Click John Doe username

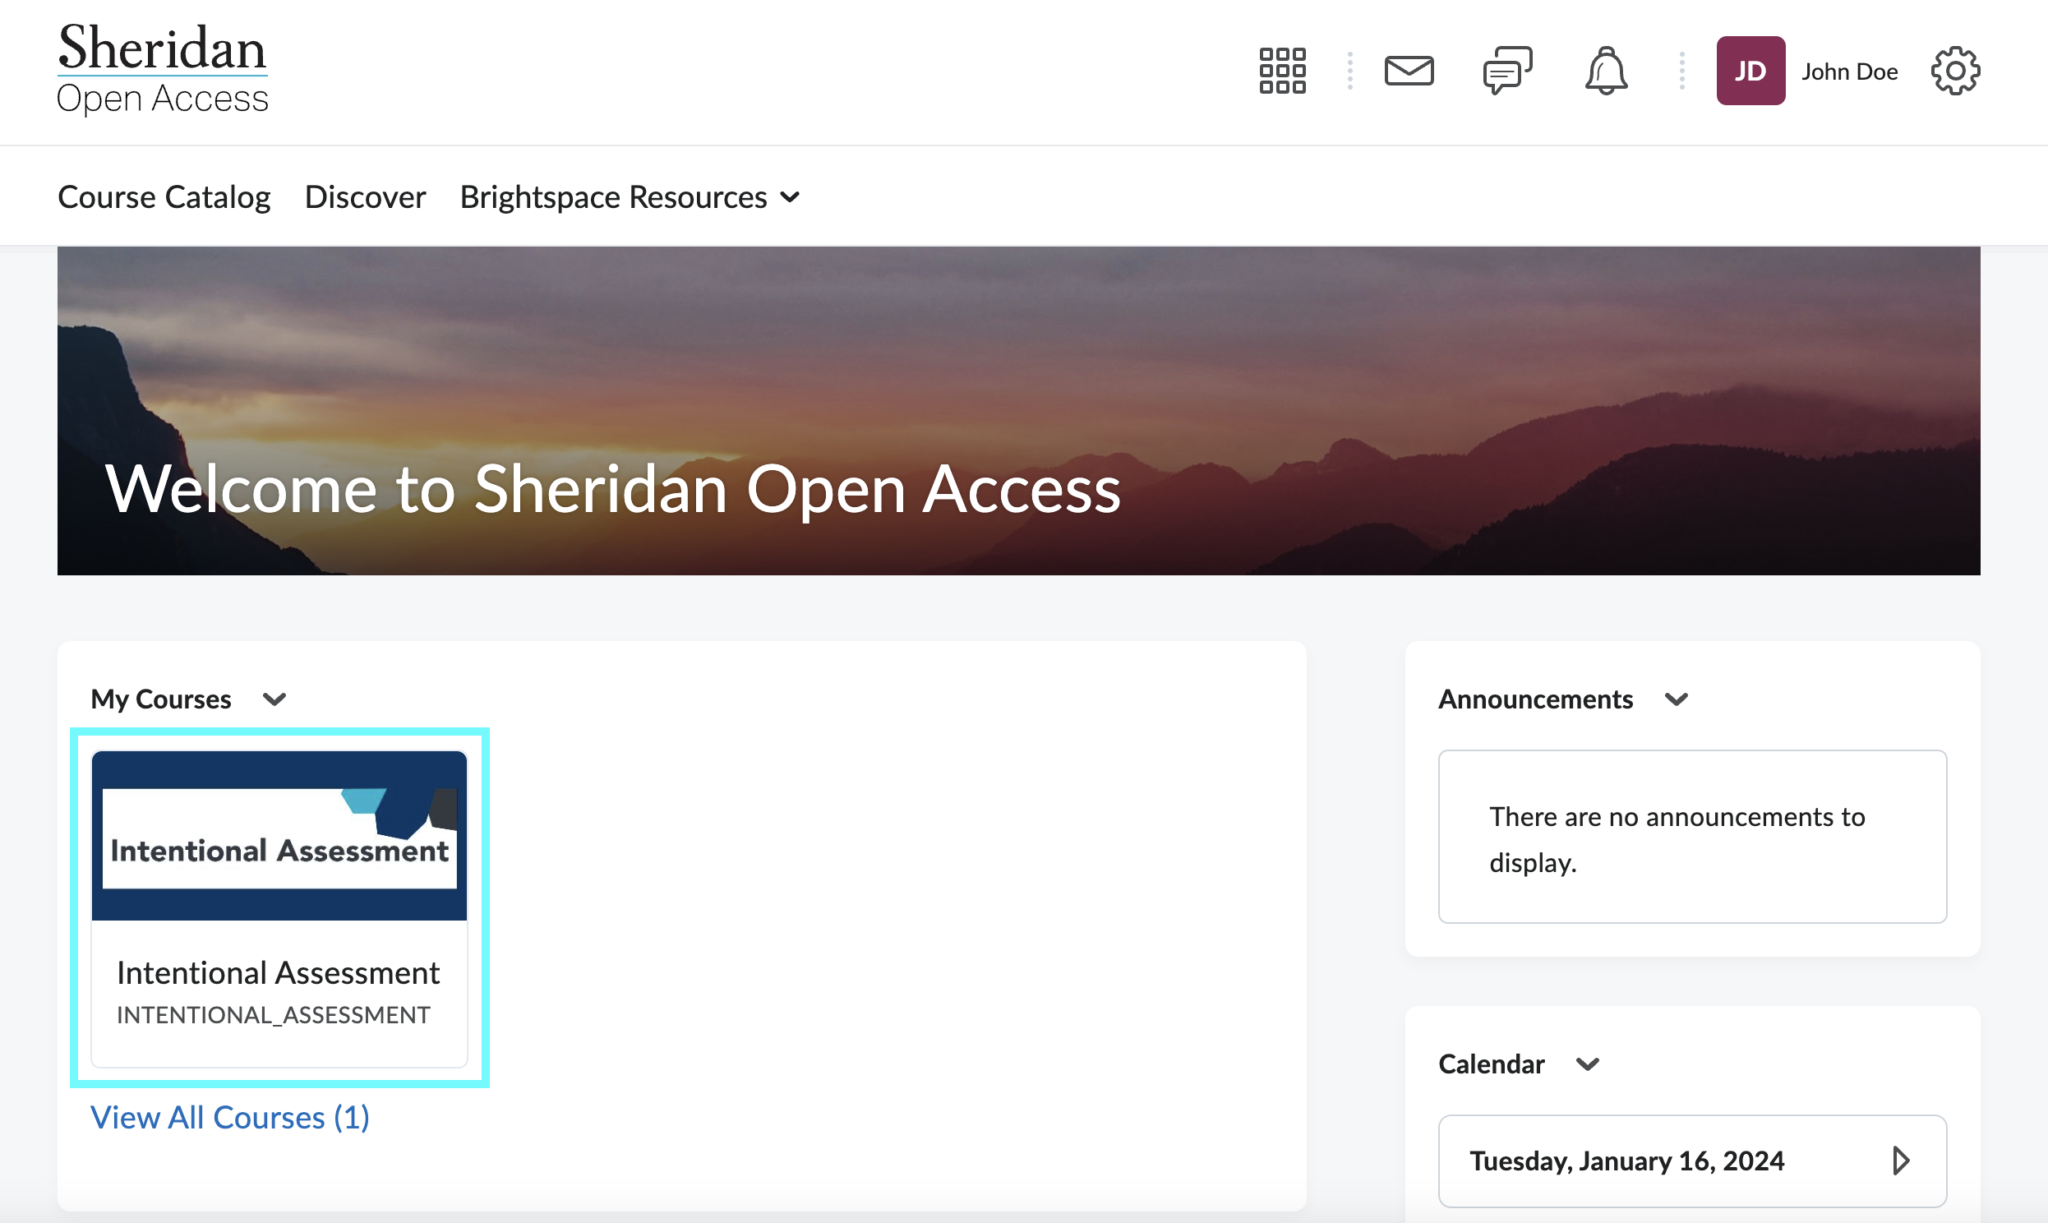[x=1849, y=71]
